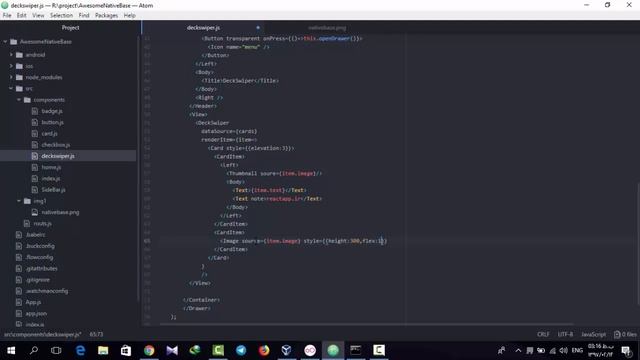Open the Edit menu

[22, 15]
